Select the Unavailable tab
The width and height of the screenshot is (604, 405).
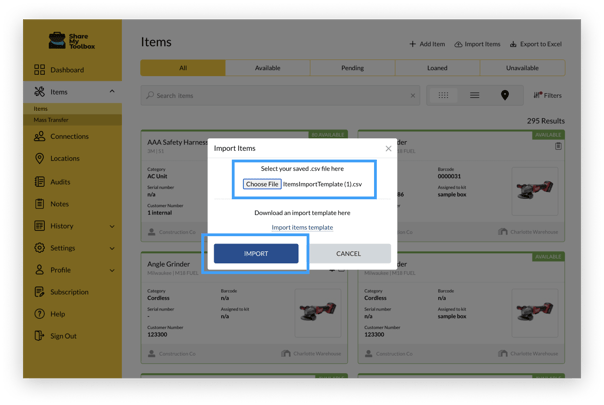tap(522, 68)
